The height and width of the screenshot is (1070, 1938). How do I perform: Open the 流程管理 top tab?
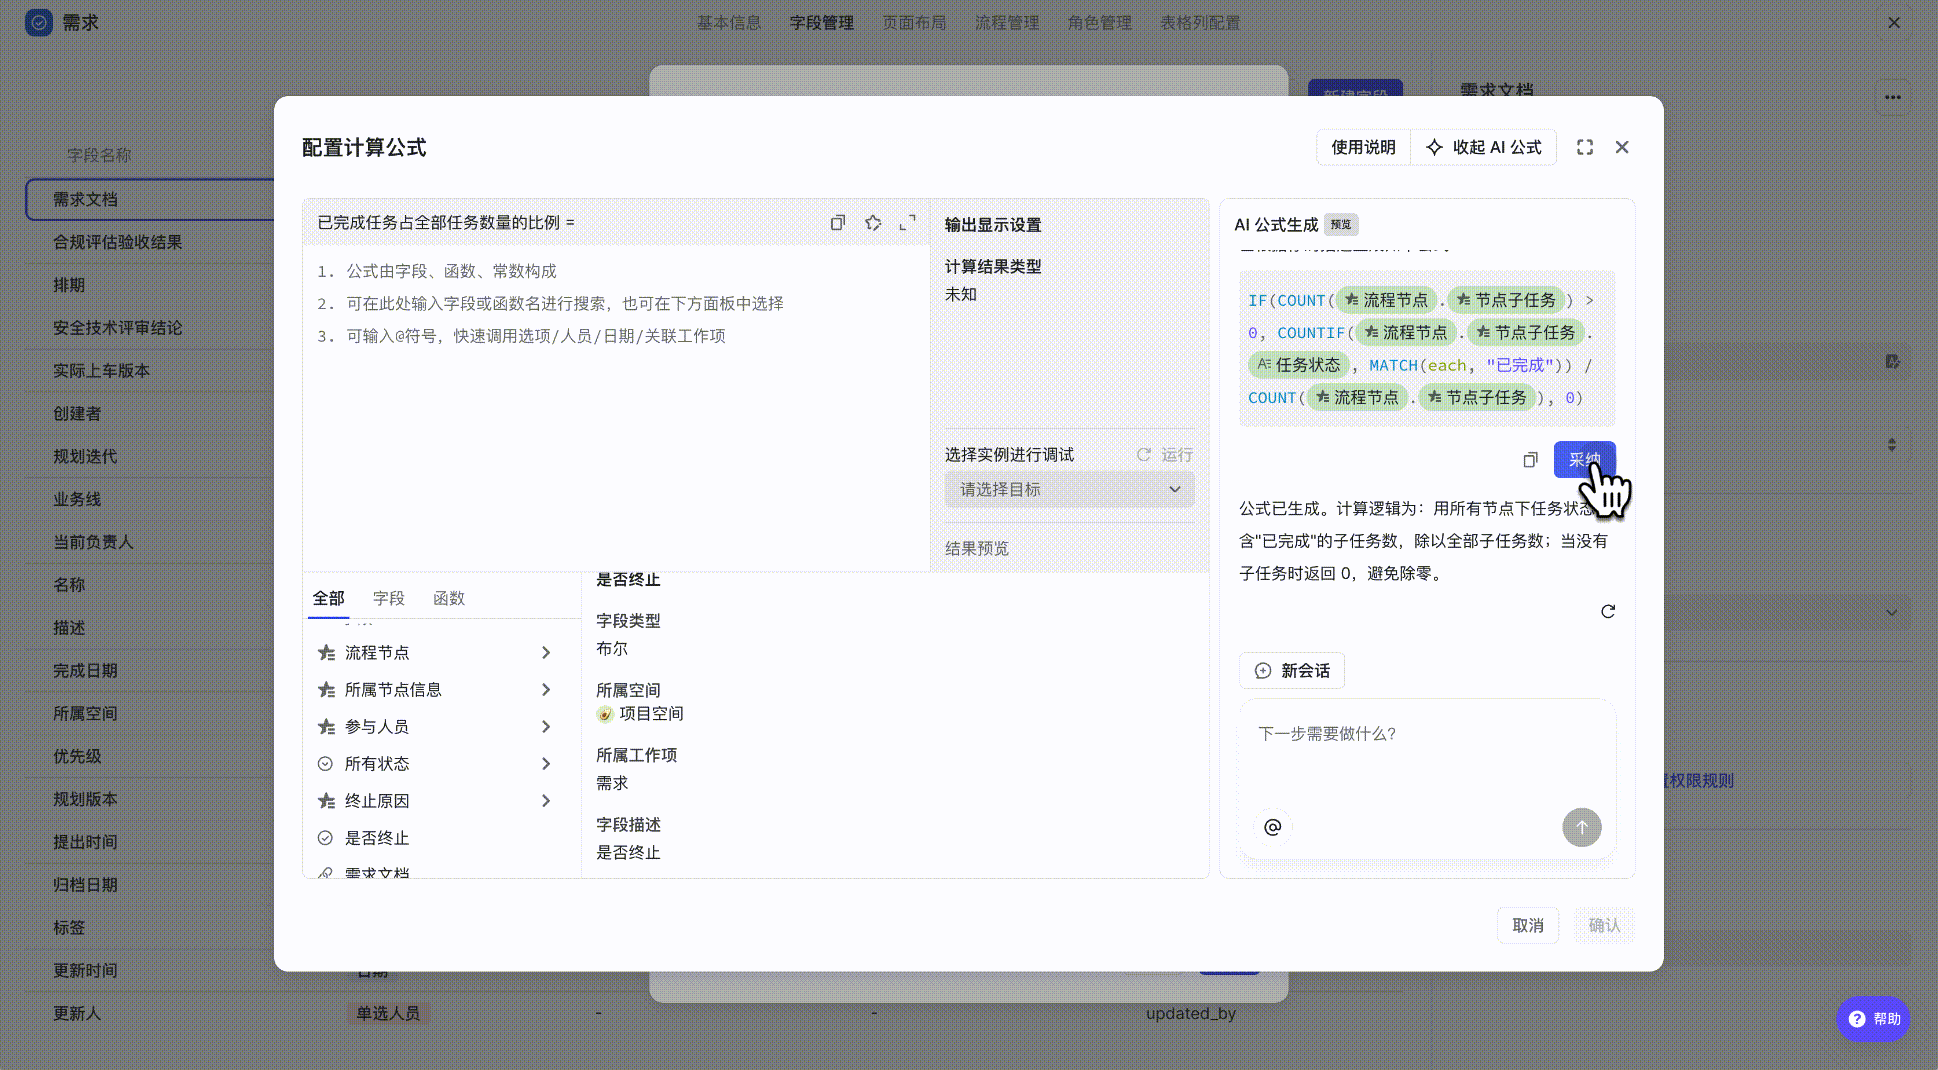click(1007, 22)
